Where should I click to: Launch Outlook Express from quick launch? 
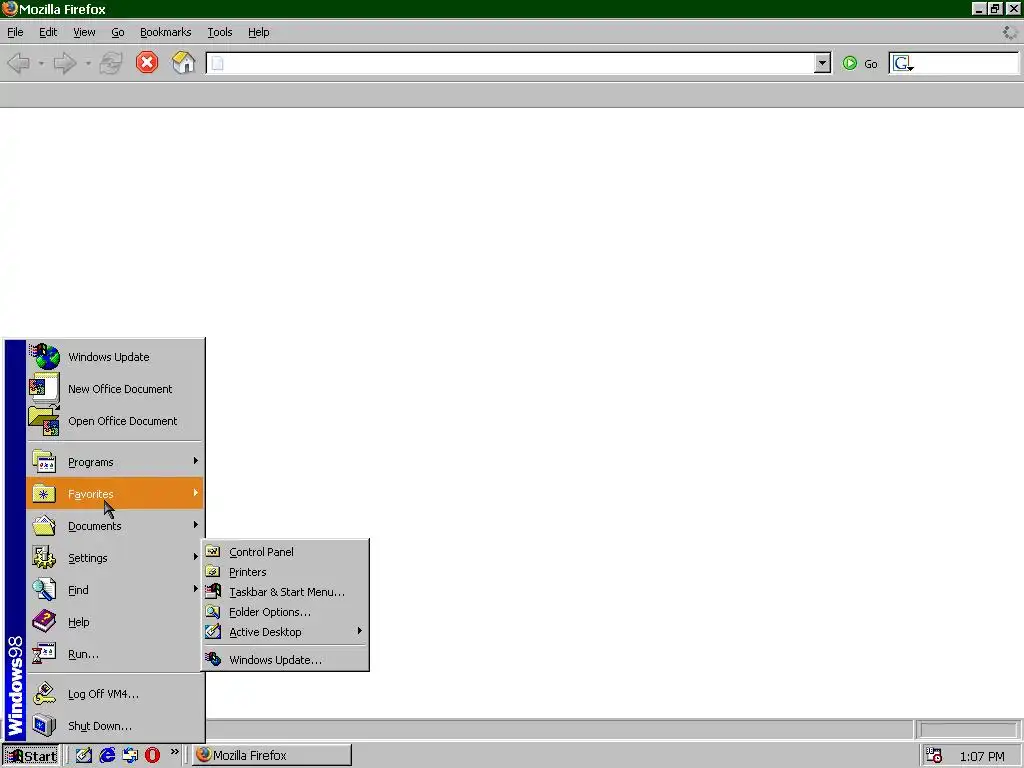click(130, 755)
